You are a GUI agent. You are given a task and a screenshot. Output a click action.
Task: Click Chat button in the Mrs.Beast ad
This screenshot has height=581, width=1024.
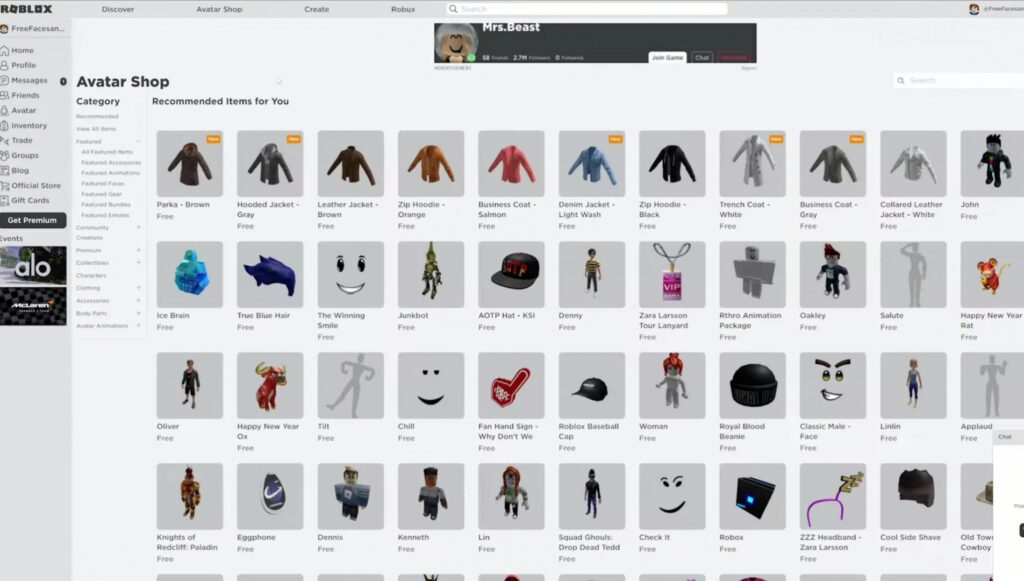pos(702,57)
